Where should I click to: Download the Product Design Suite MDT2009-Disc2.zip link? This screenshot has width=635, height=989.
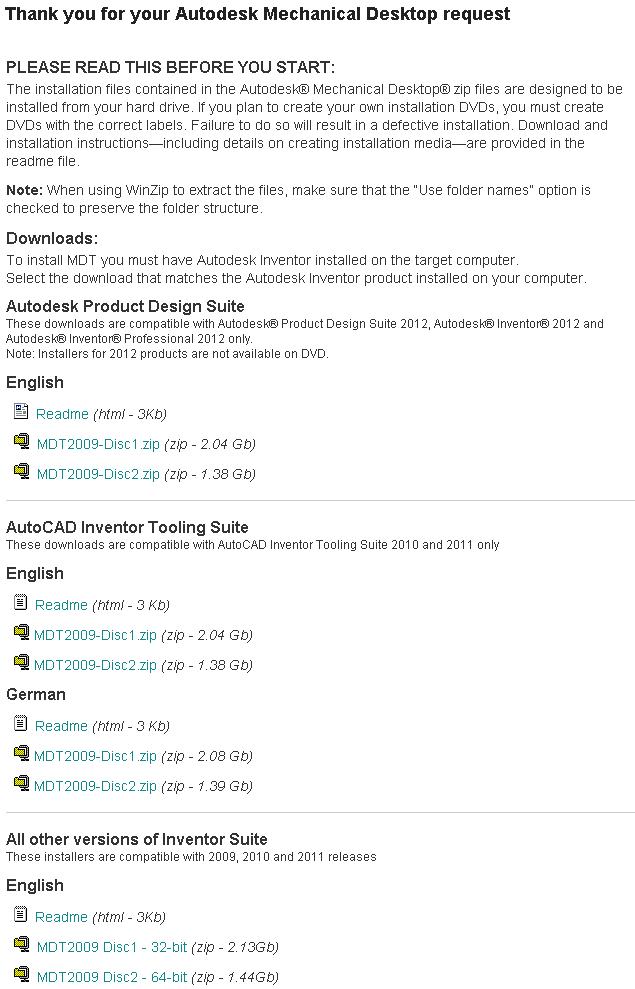point(98,474)
